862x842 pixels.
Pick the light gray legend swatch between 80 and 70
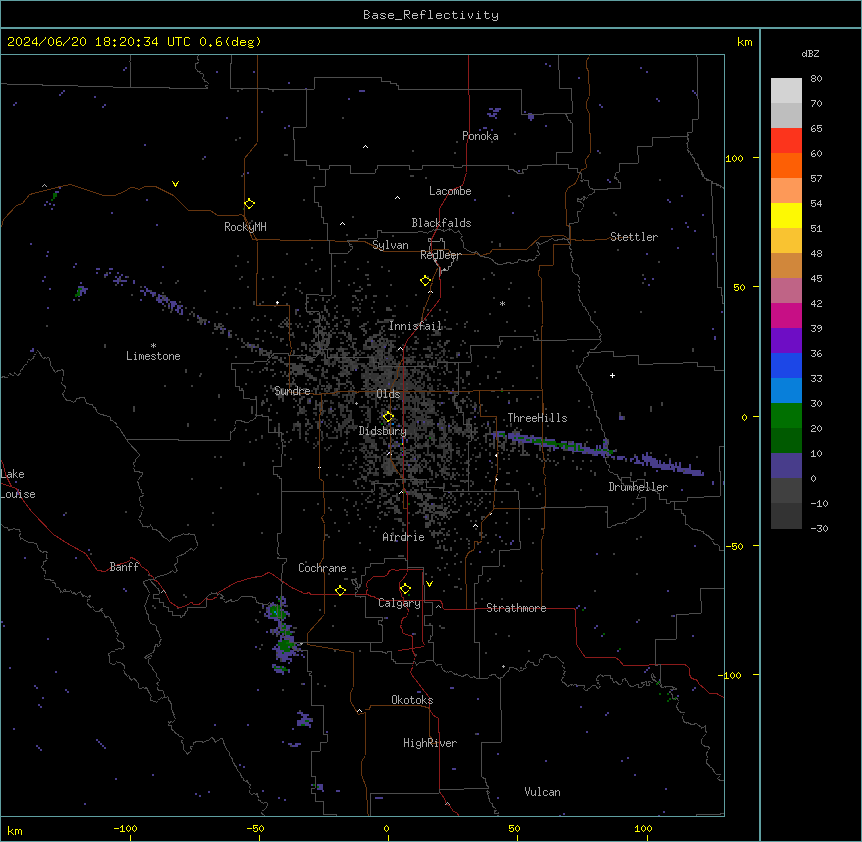point(786,90)
